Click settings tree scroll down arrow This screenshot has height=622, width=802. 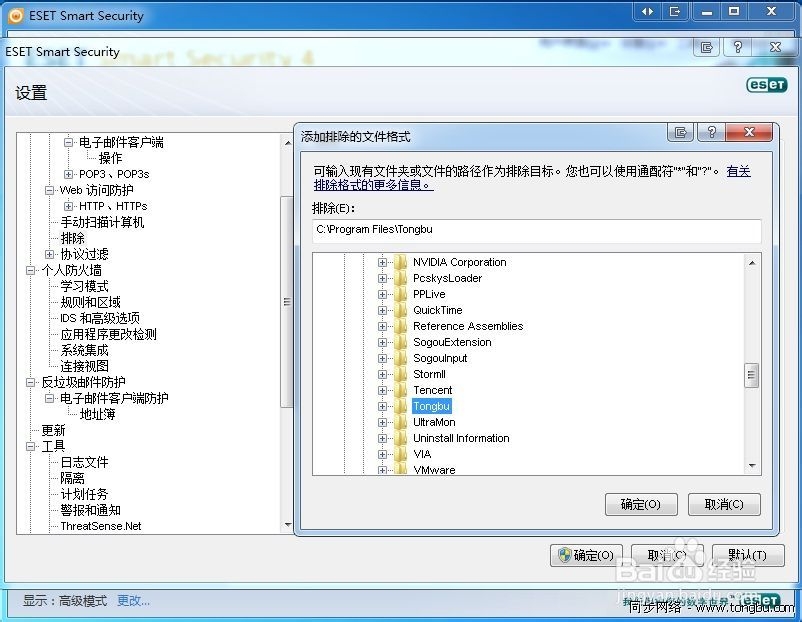[x=287, y=525]
